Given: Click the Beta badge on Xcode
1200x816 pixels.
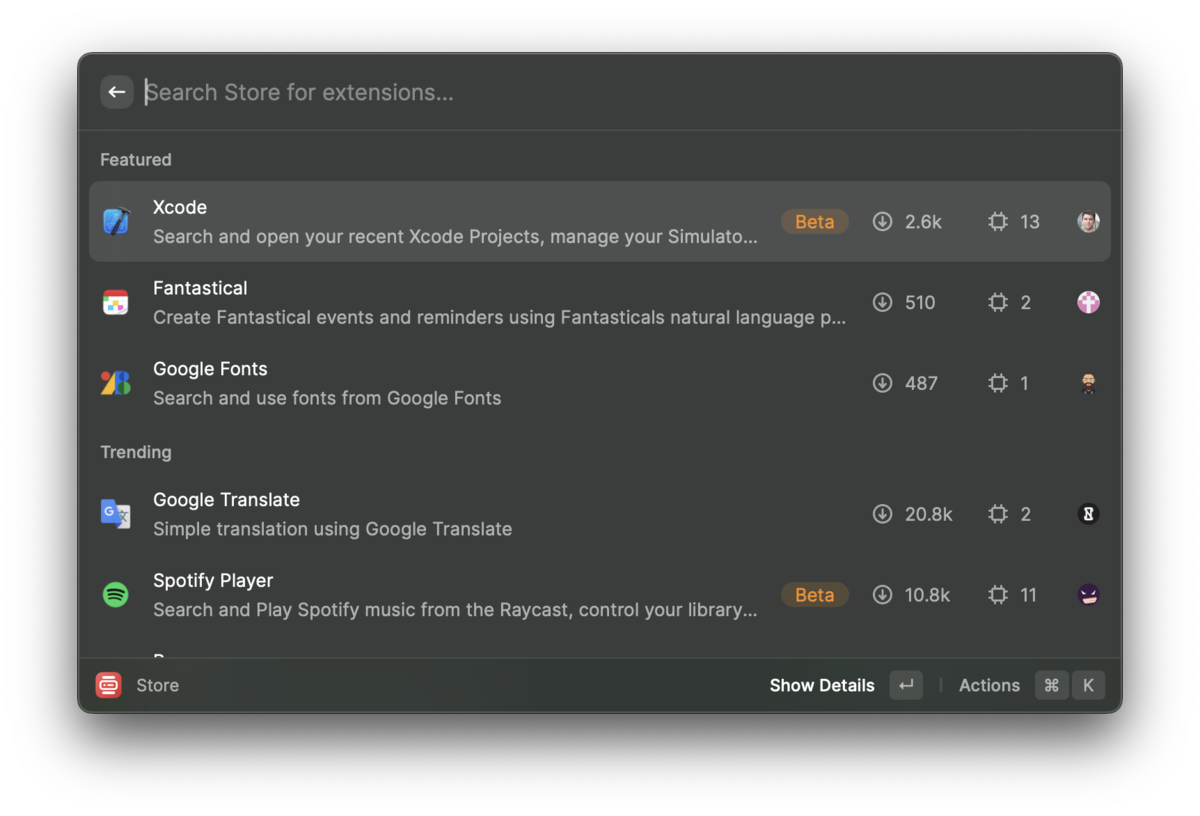Looking at the screenshot, I should (x=814, y=222).
